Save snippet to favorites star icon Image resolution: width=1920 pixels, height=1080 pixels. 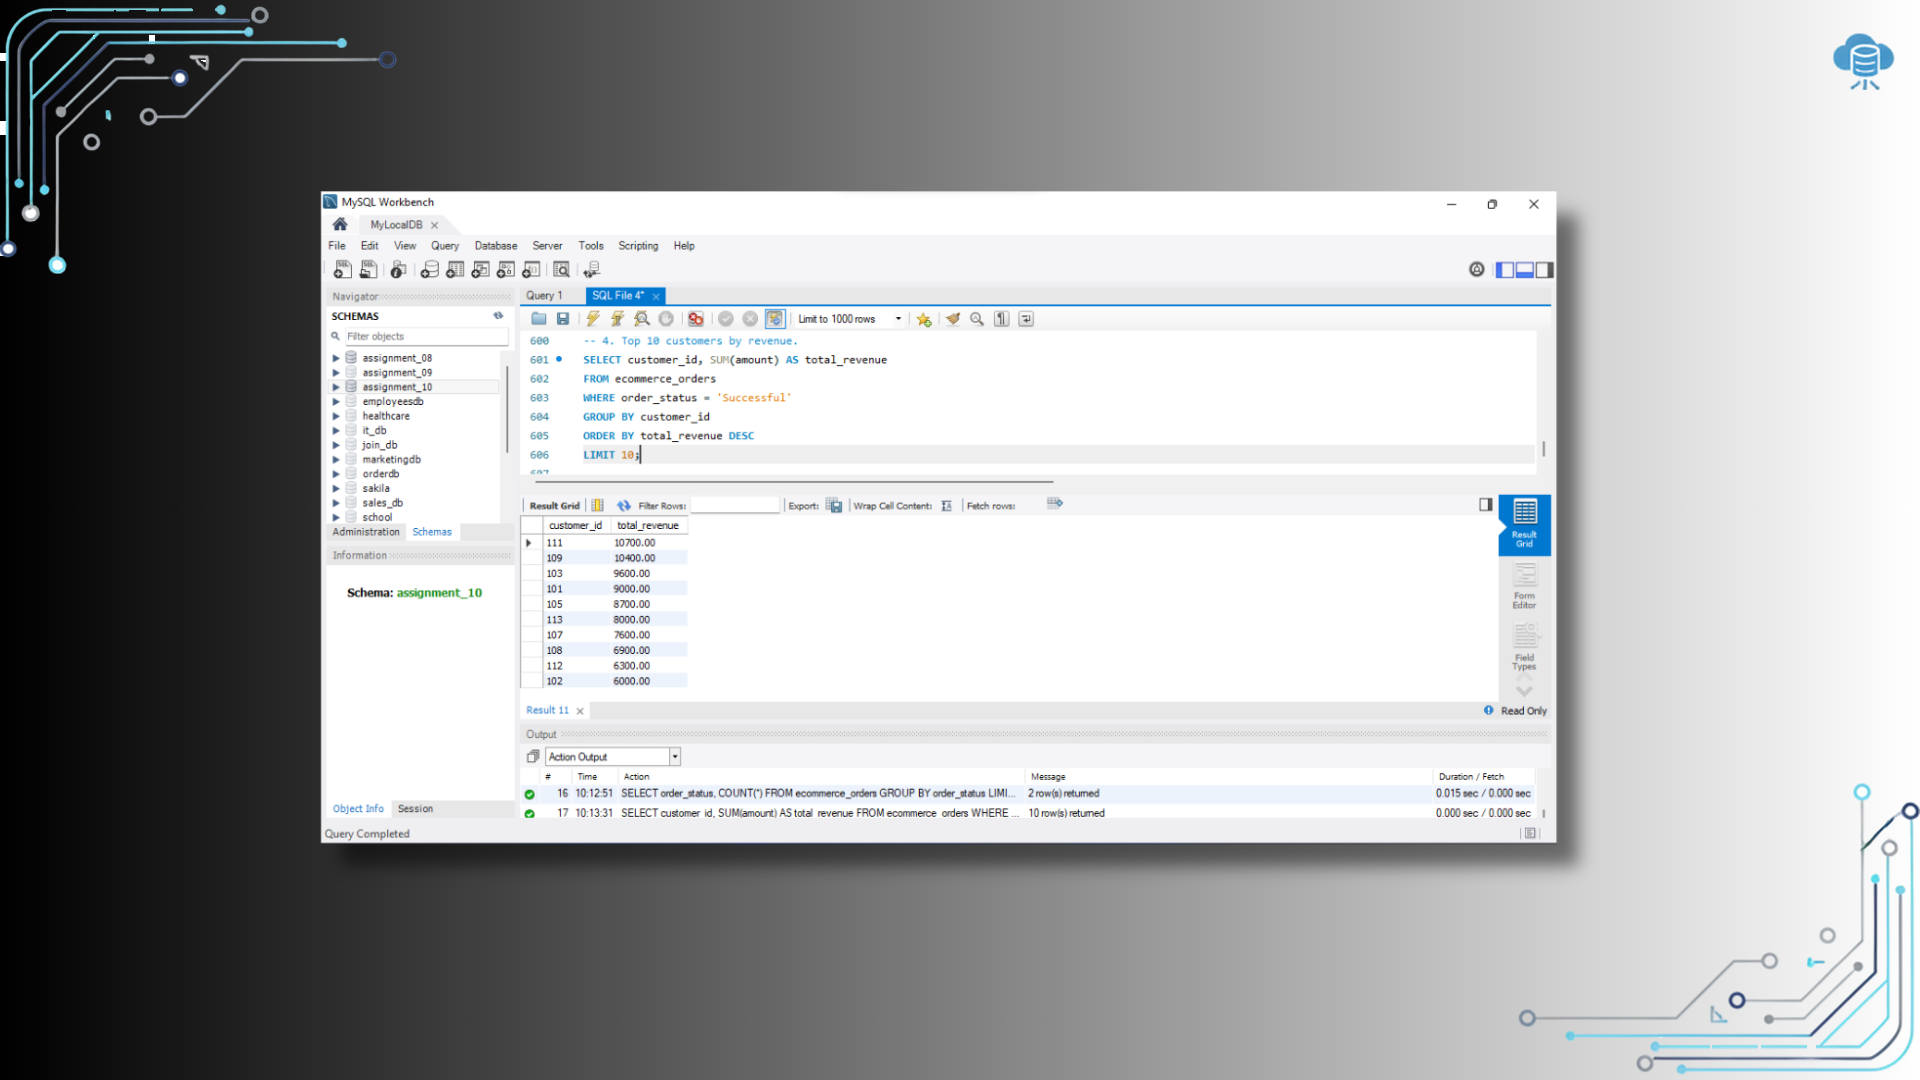point(924,319)
